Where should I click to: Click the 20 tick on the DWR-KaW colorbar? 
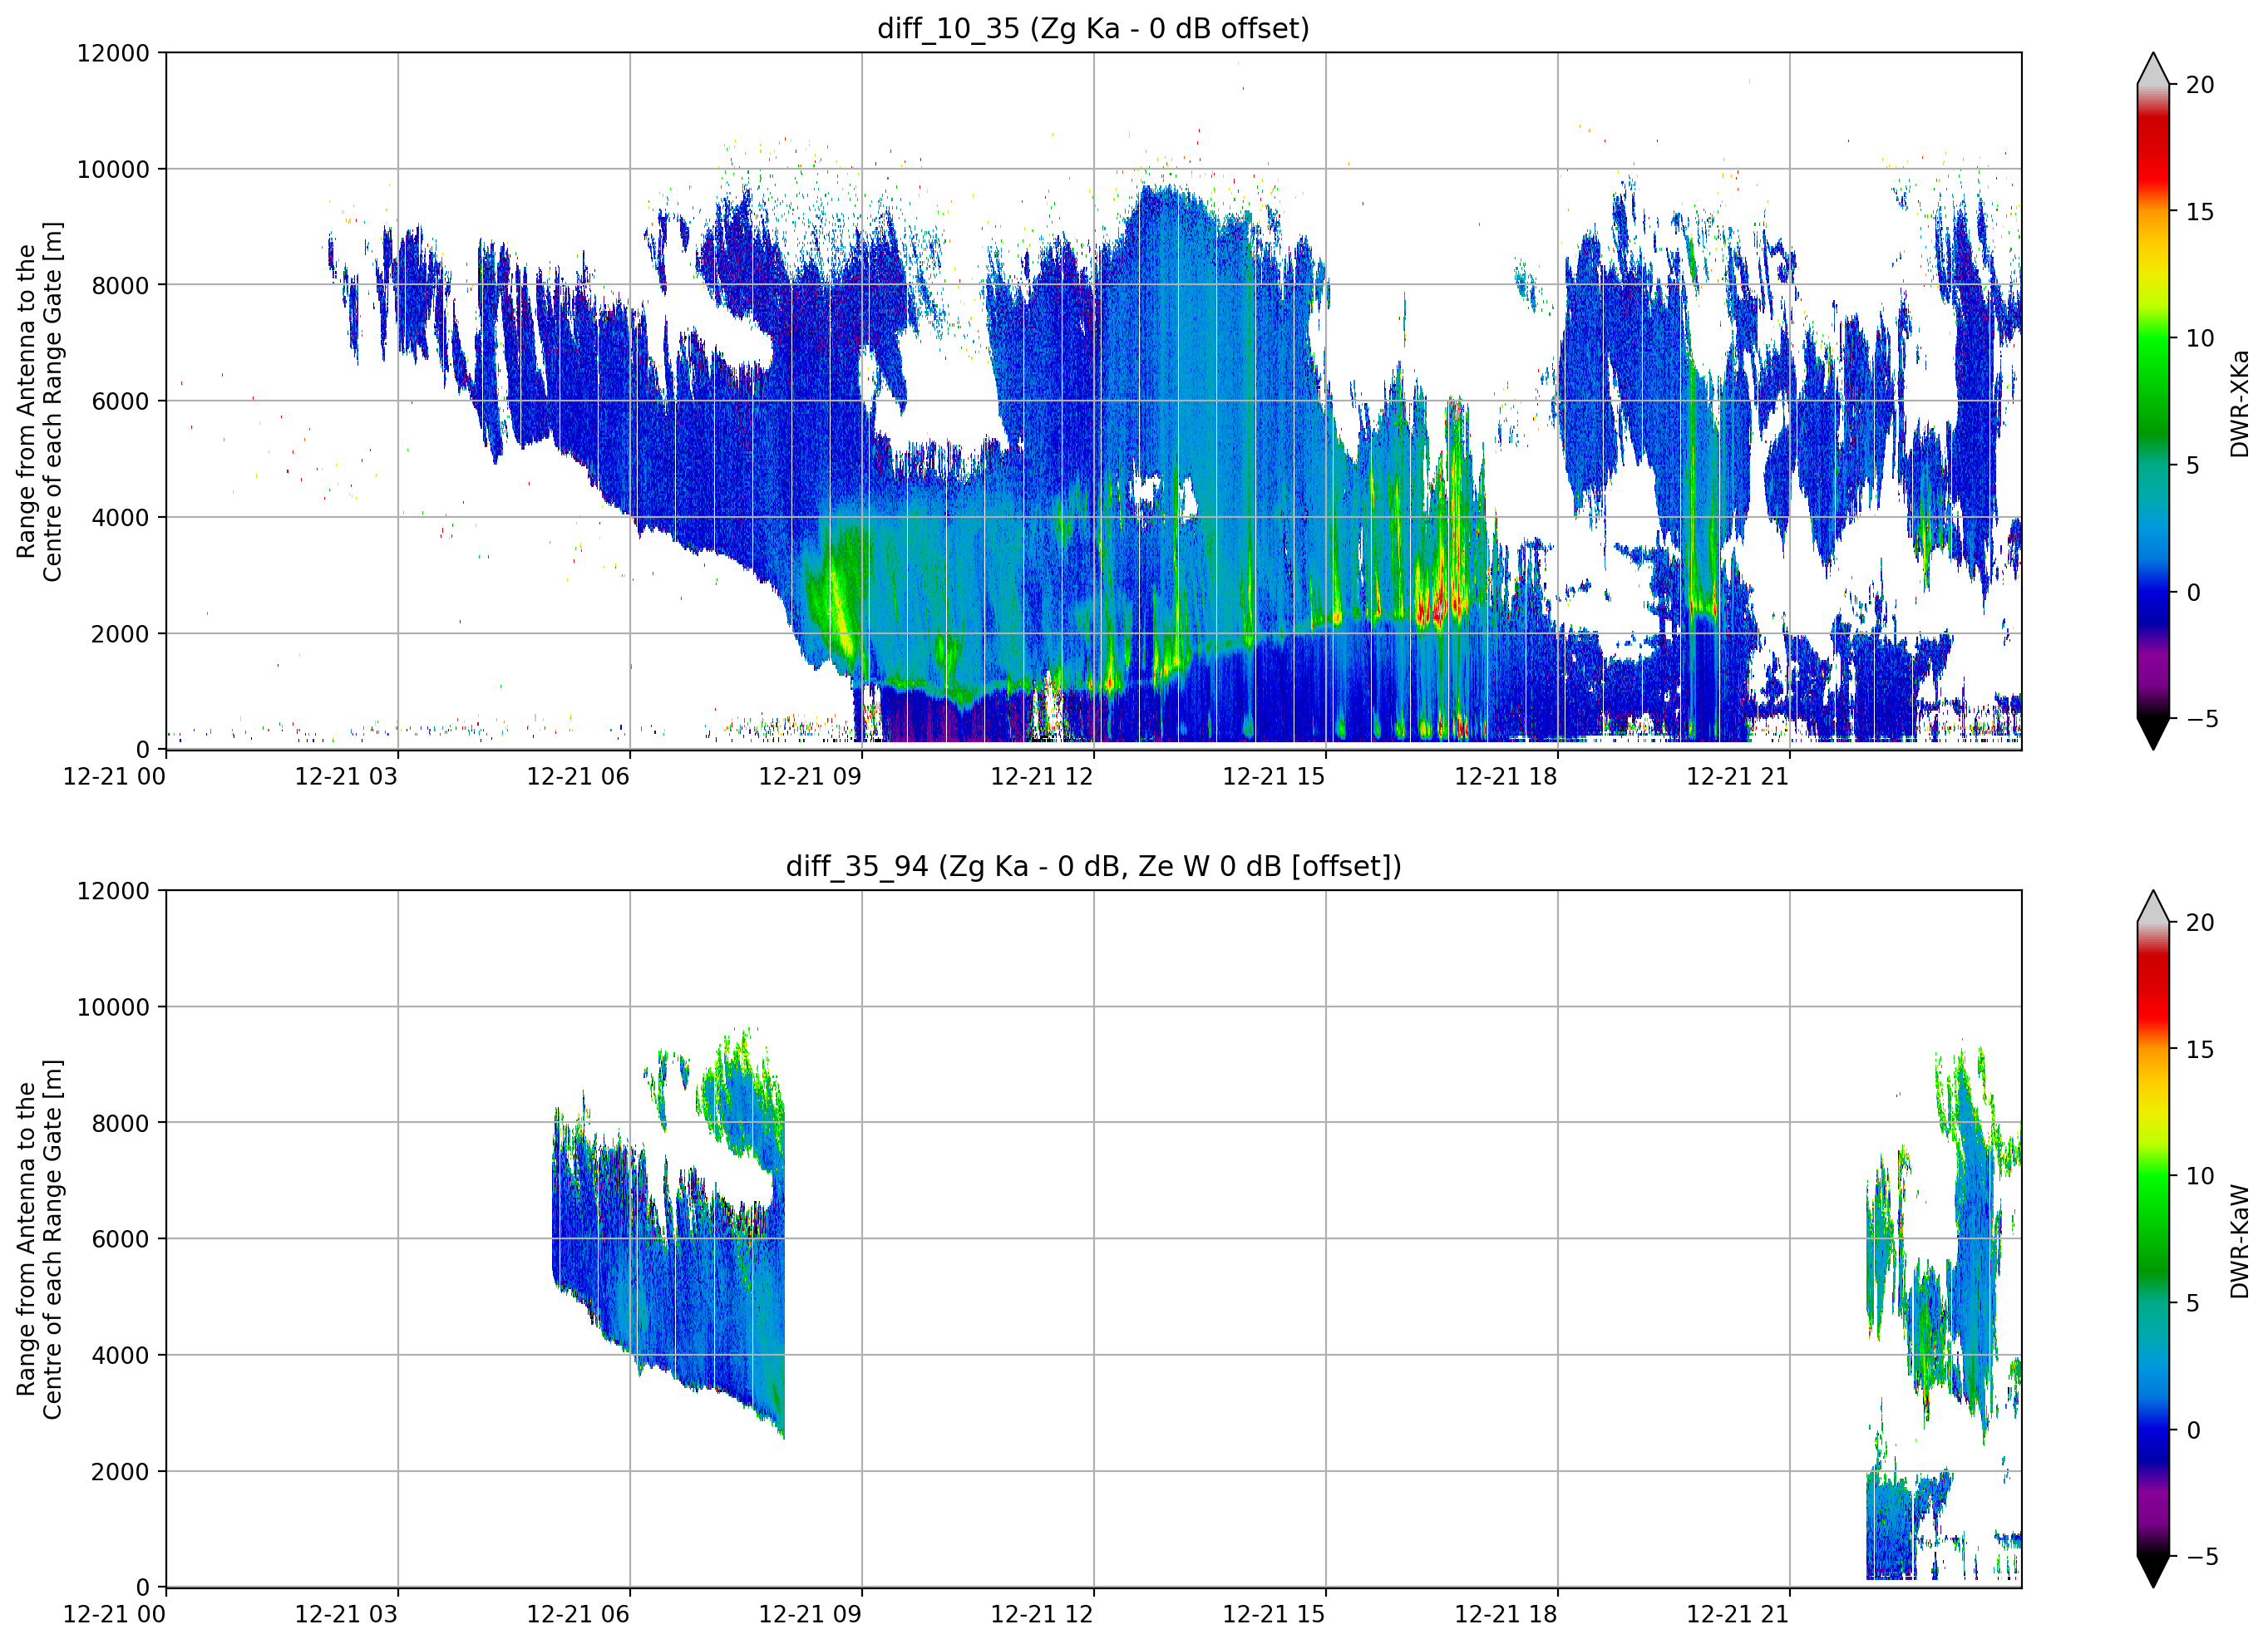2200,923
